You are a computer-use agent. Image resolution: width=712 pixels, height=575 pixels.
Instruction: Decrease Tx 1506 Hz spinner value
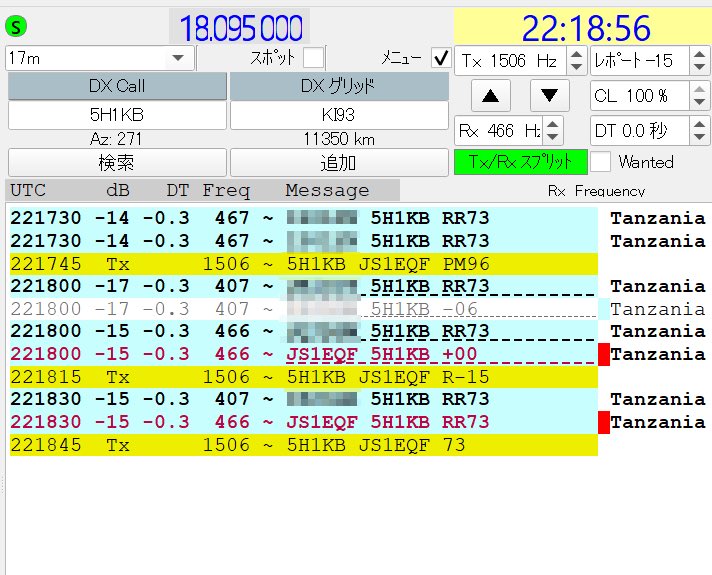tap(576, 67)
